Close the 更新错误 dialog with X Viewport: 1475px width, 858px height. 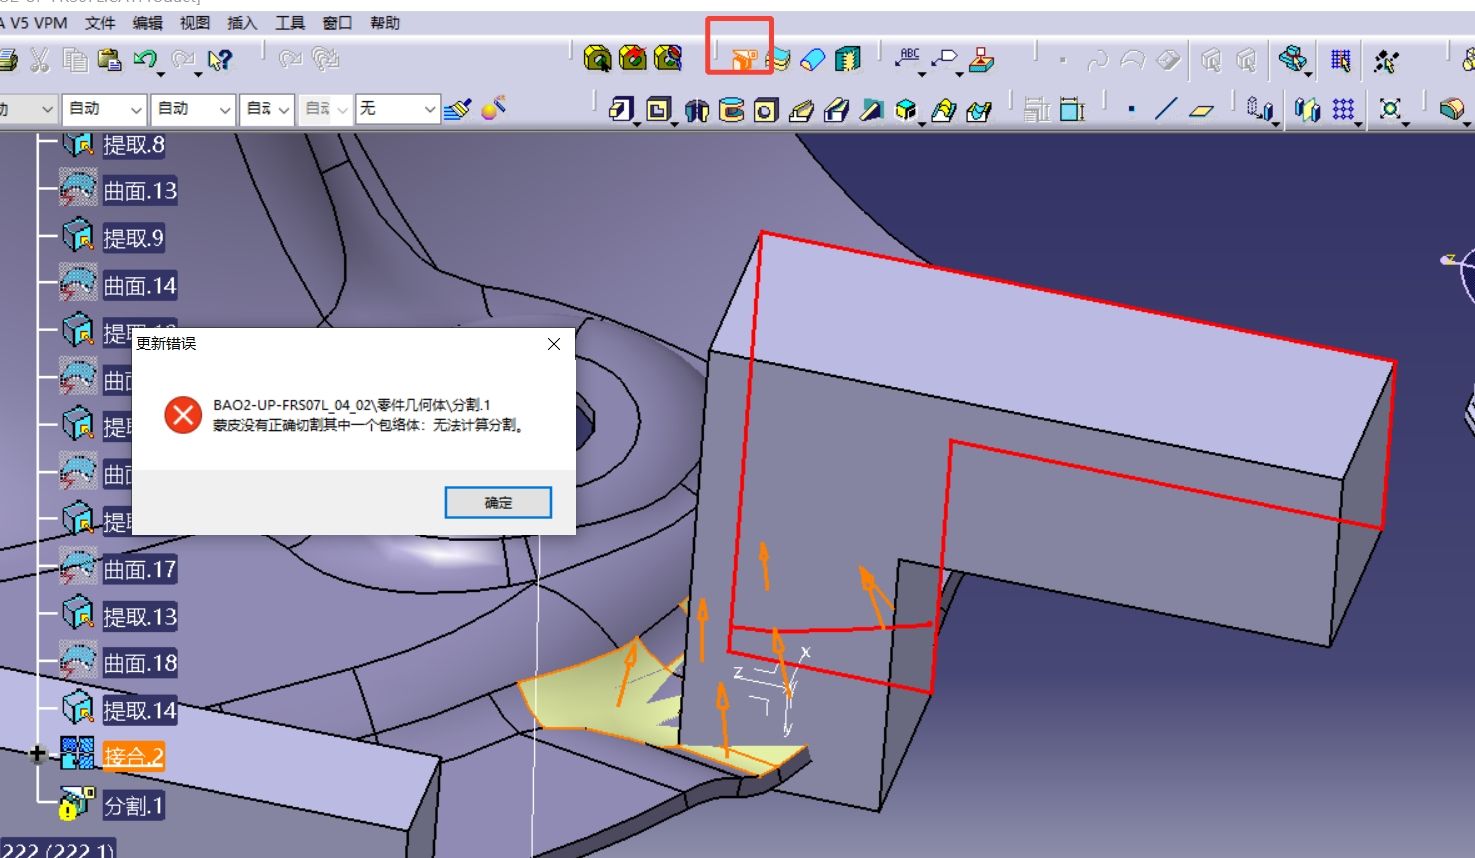point(554,344)
